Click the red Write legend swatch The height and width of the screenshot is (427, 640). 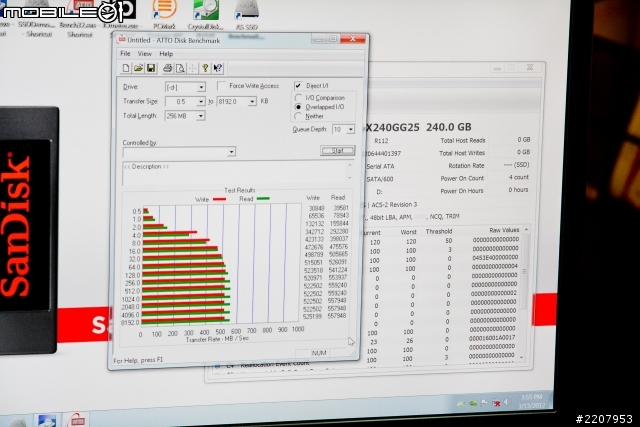tap(219, 200)
